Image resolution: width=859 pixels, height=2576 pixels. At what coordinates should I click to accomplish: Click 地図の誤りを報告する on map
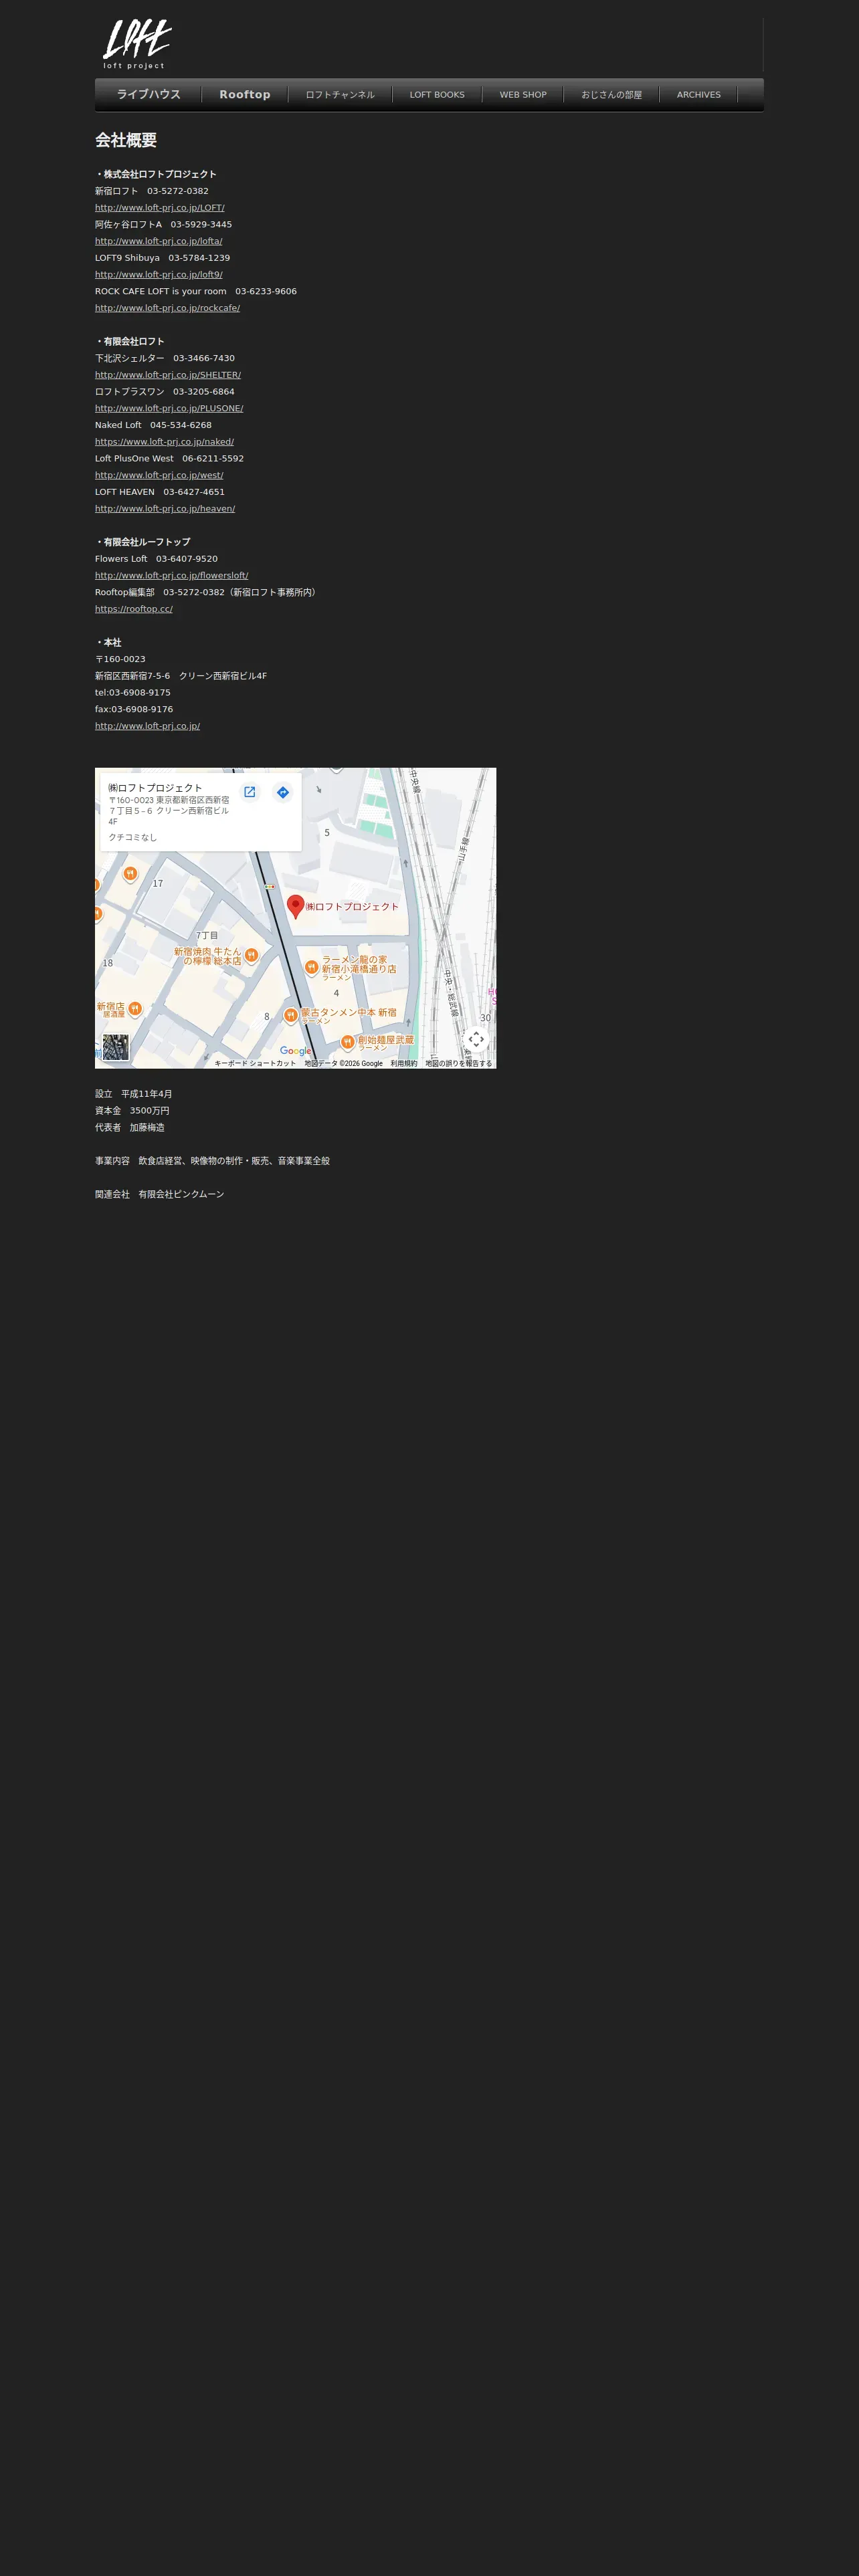coord(459,1064)
